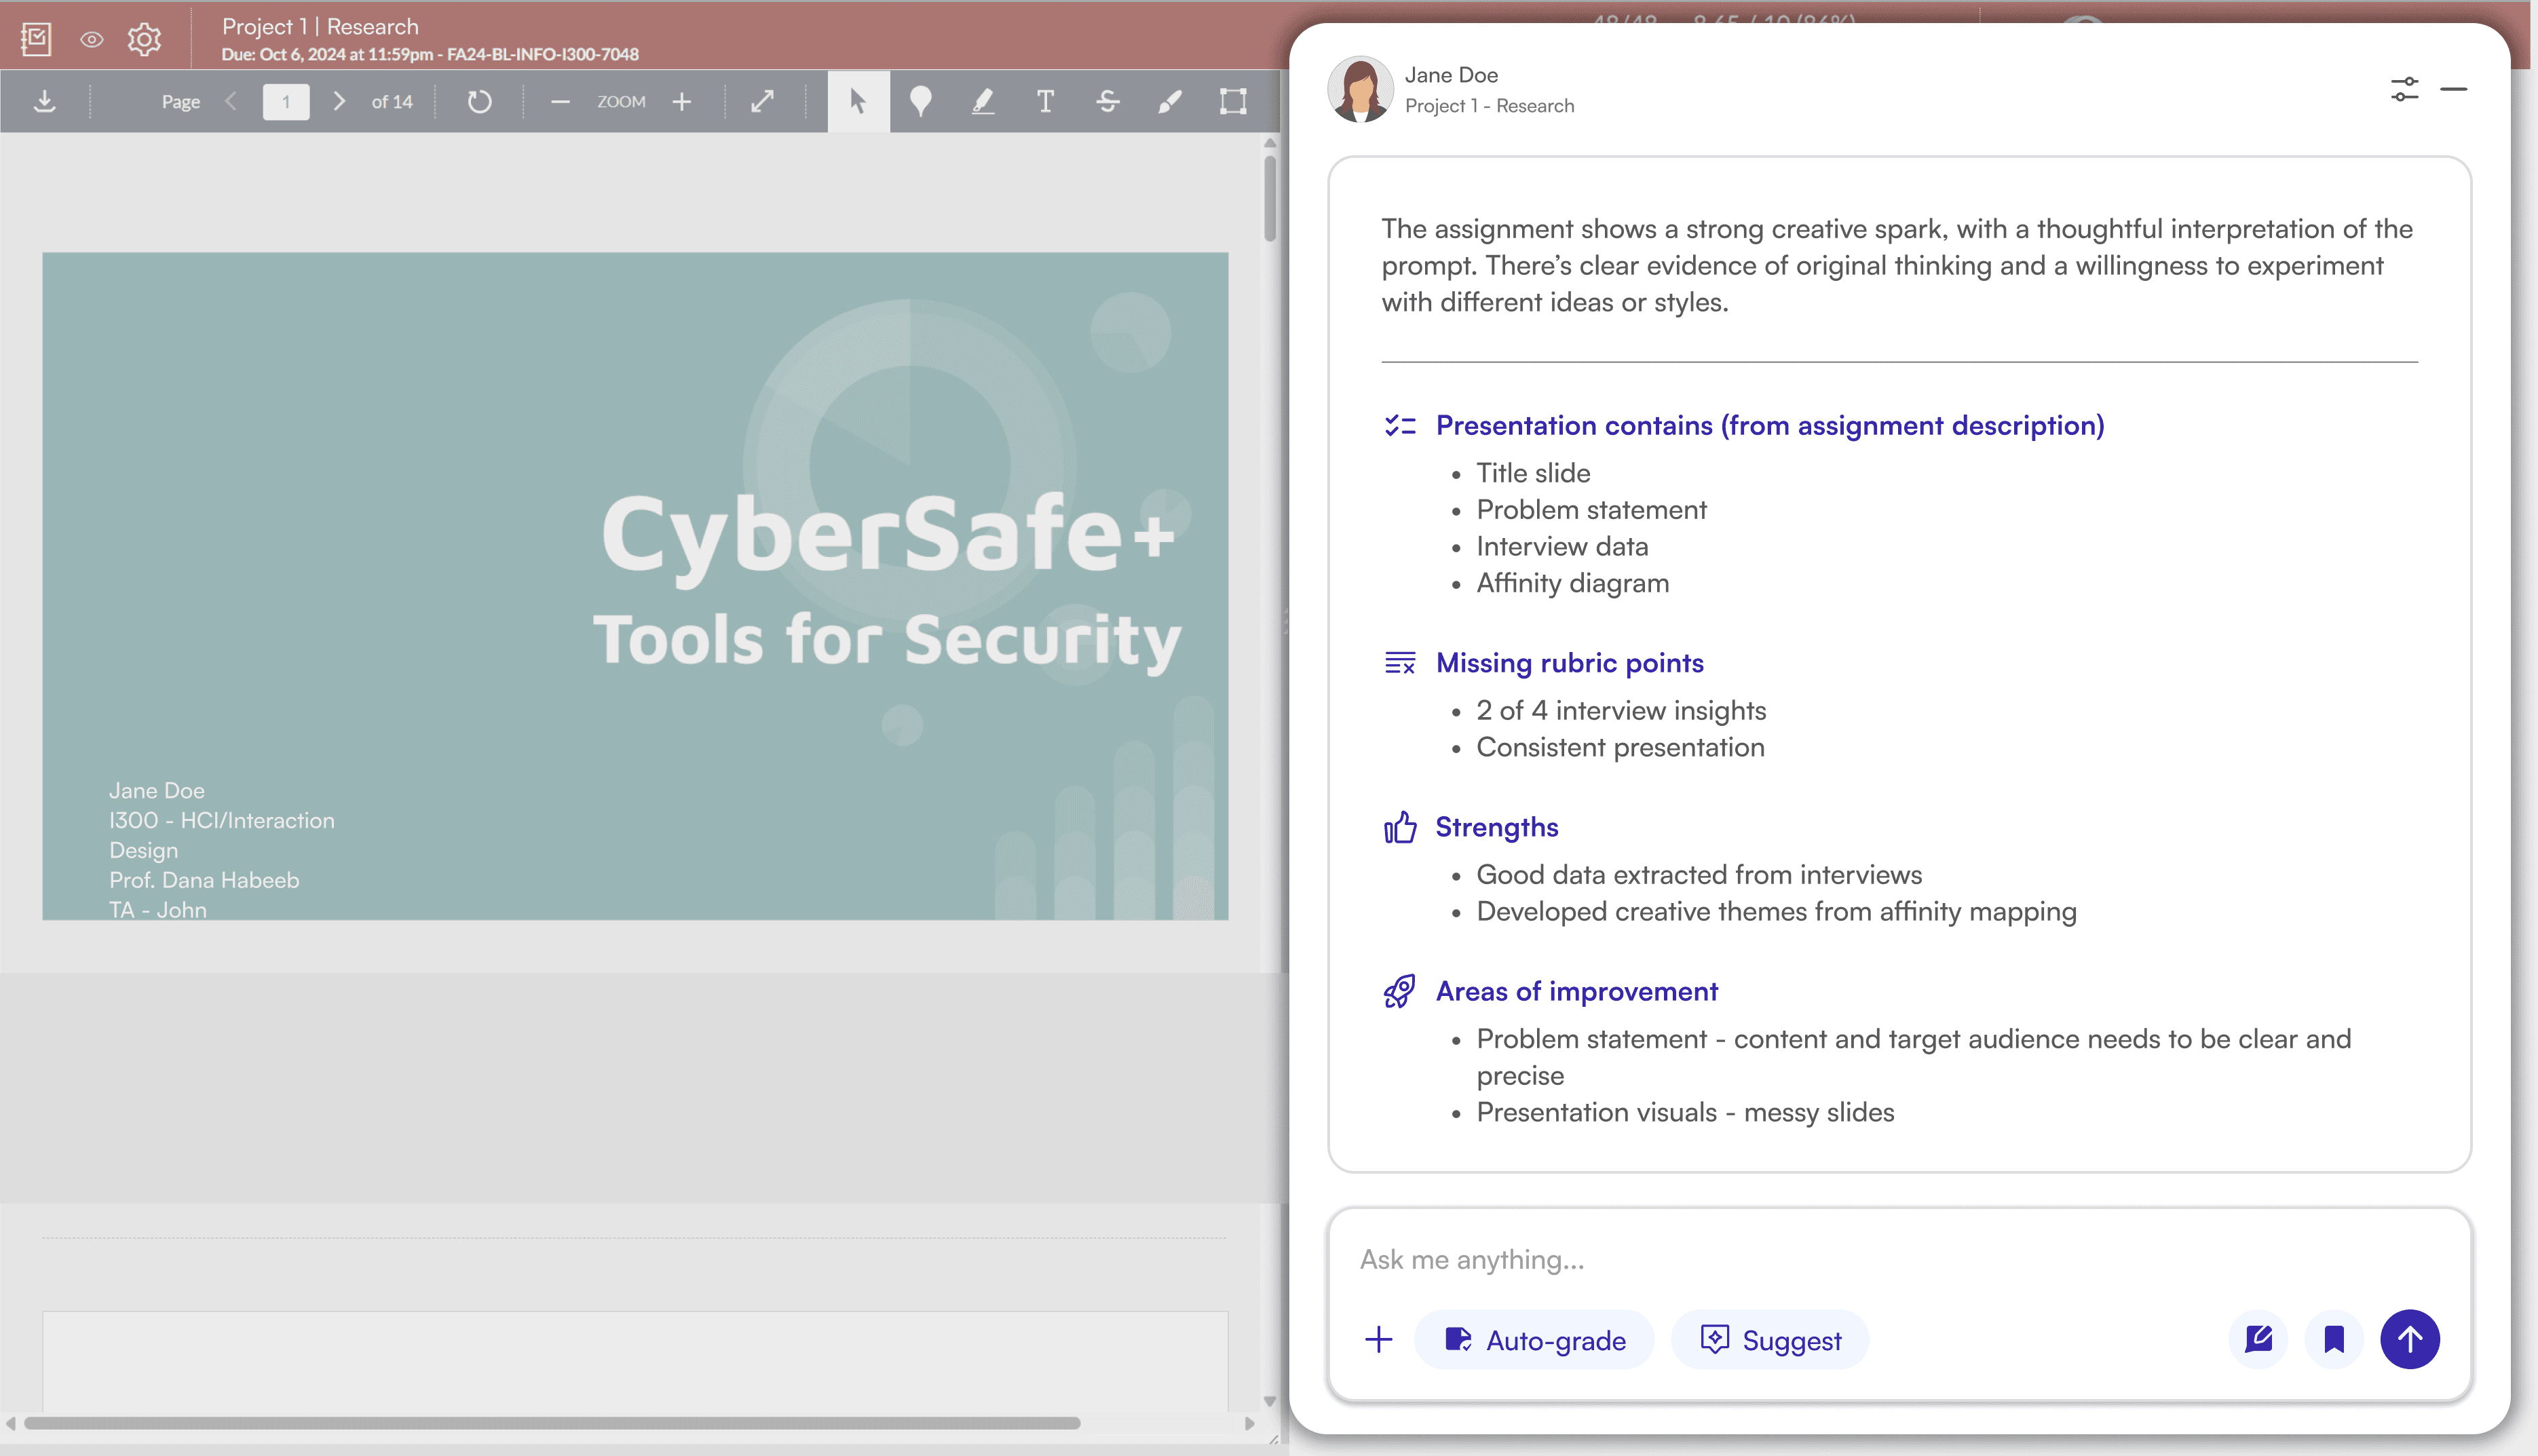
Task: Select the area box annotation tool
Action: coord(1233,101)
